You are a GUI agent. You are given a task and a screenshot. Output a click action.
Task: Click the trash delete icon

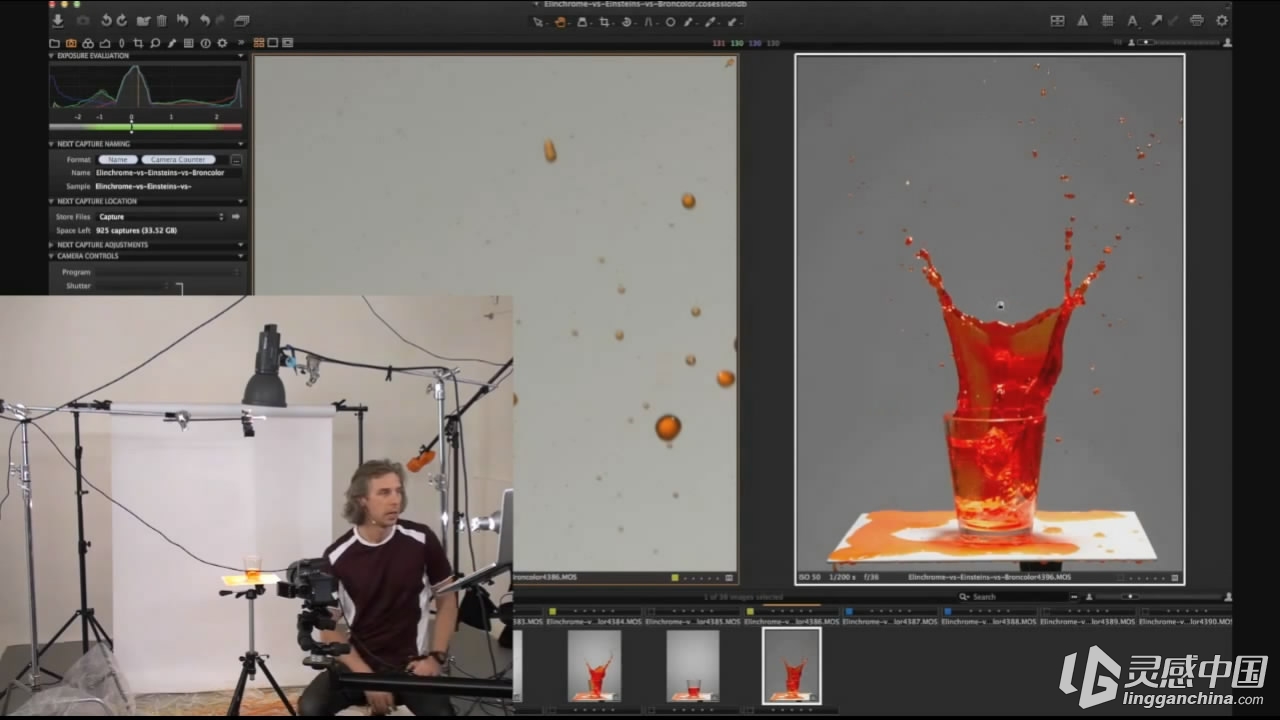pos(162,20)
